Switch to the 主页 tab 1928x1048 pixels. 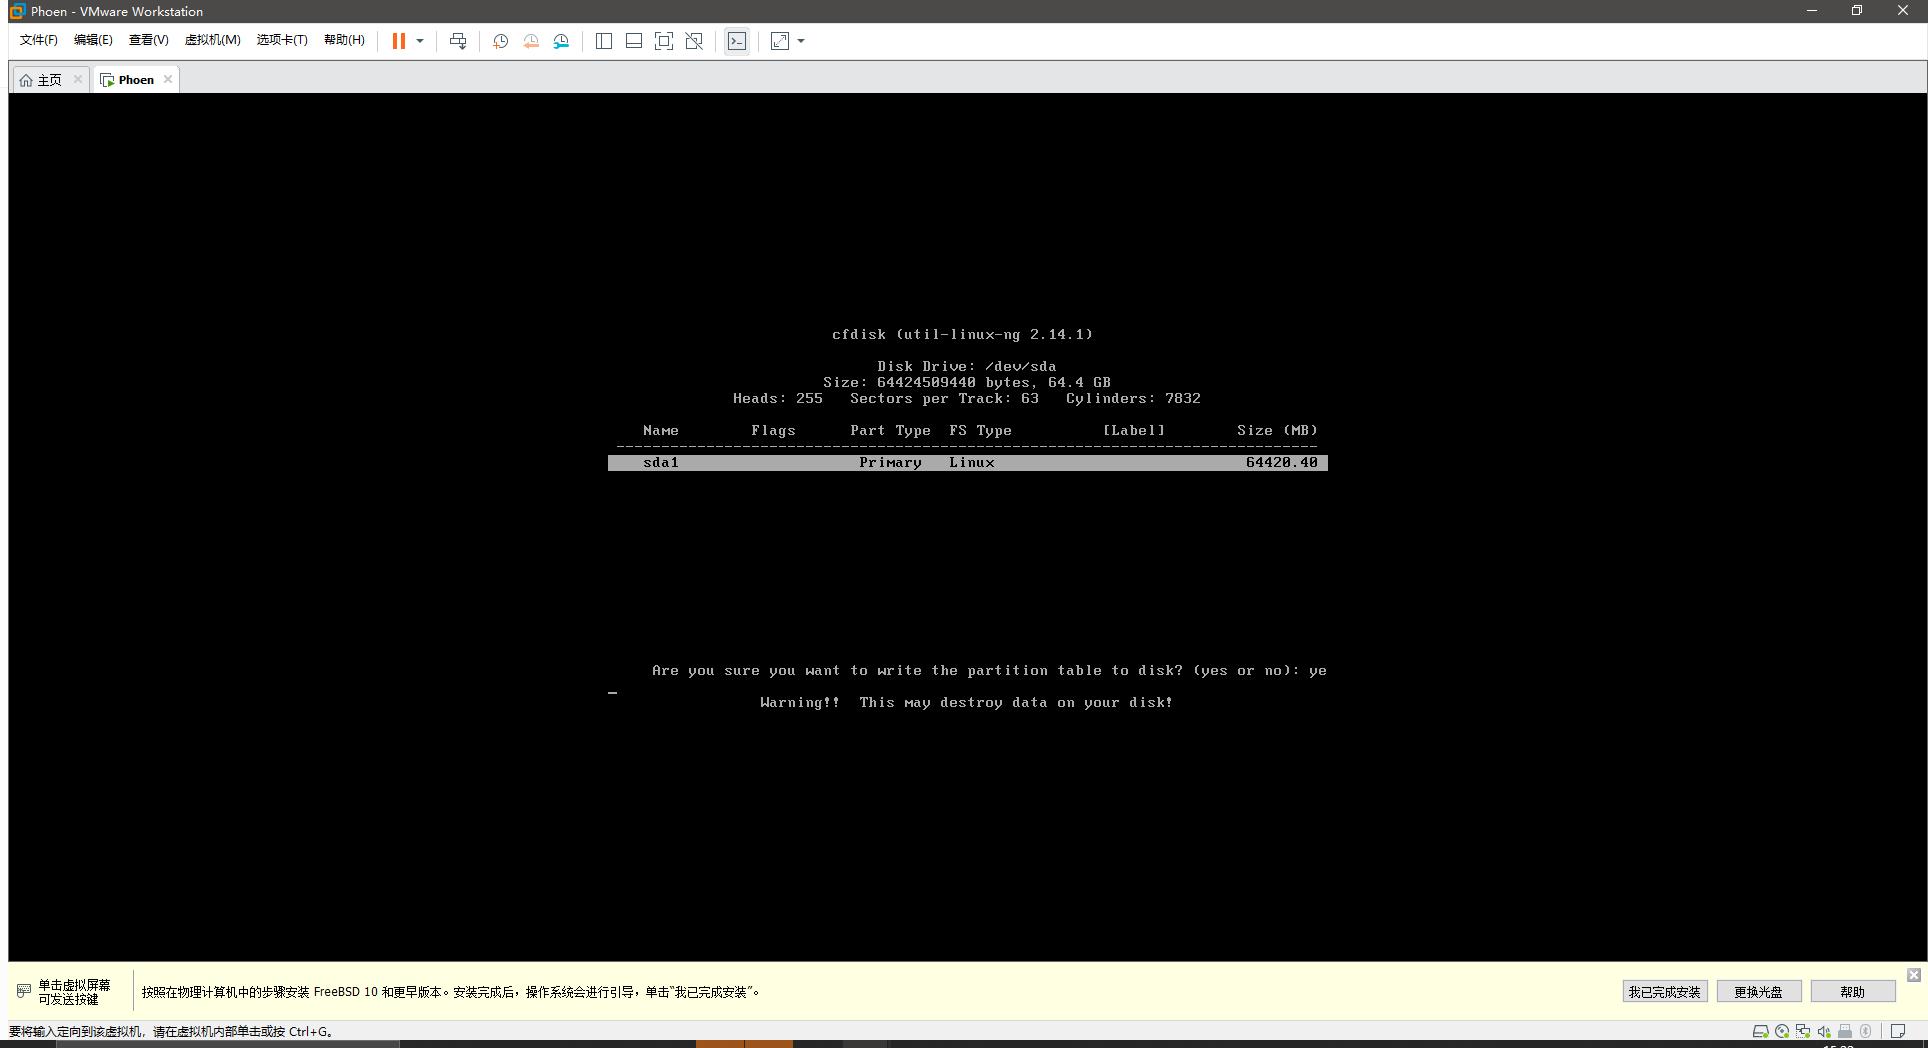(47, 79)
